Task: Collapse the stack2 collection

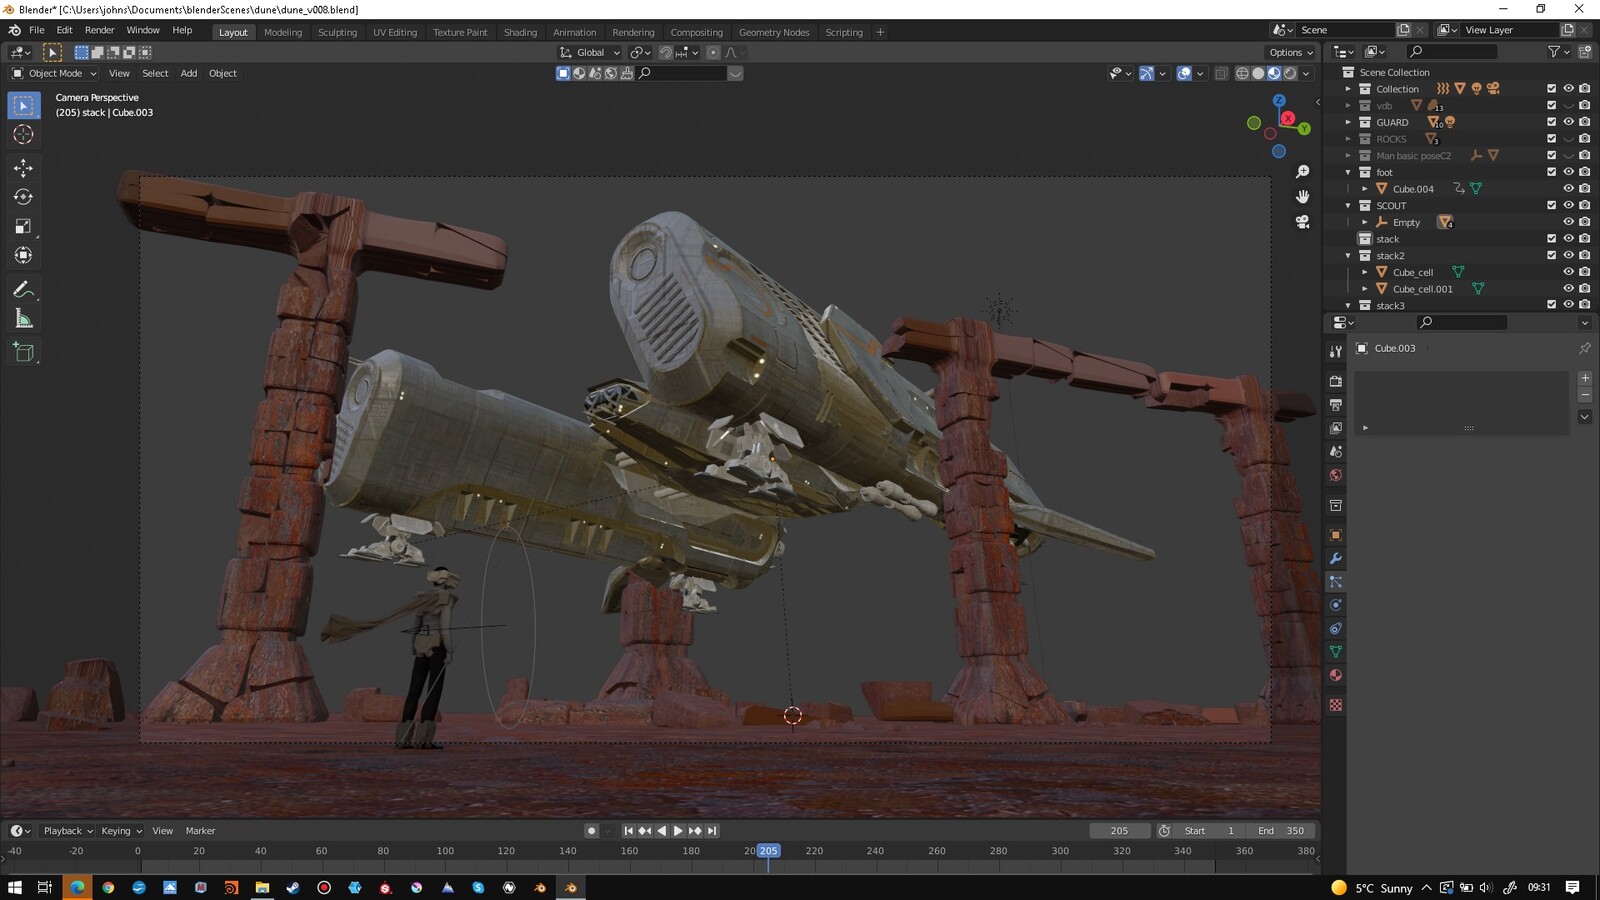Action: coord(1348,255)
